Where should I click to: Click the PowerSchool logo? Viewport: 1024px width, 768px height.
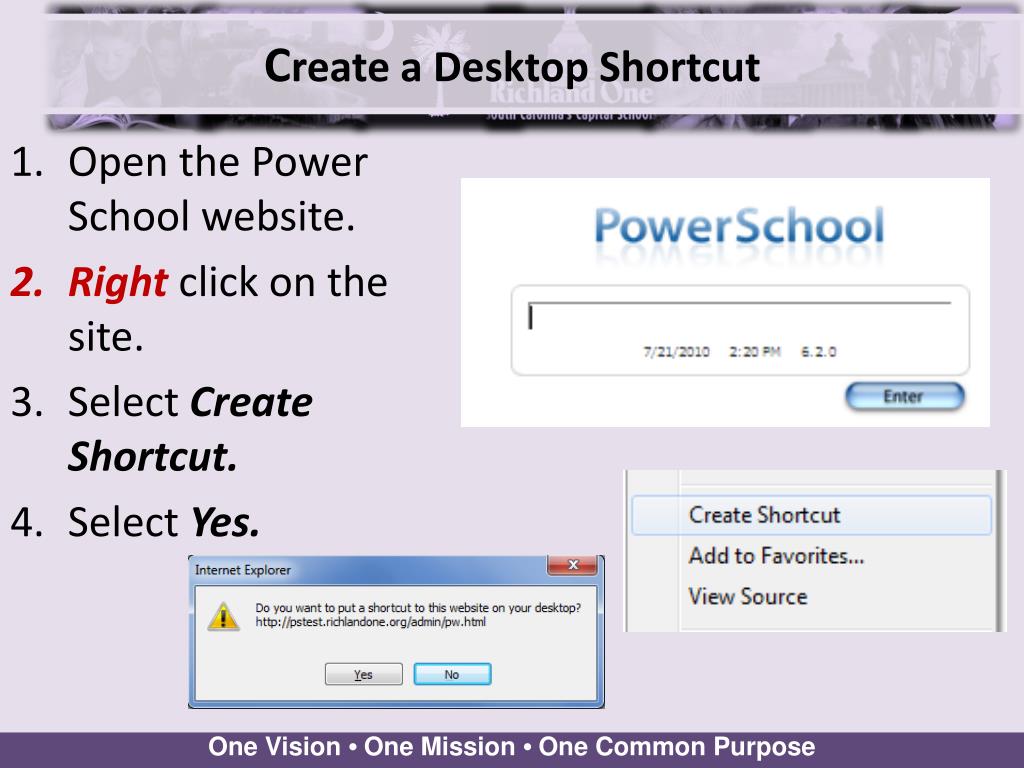(x=739, y=227)
